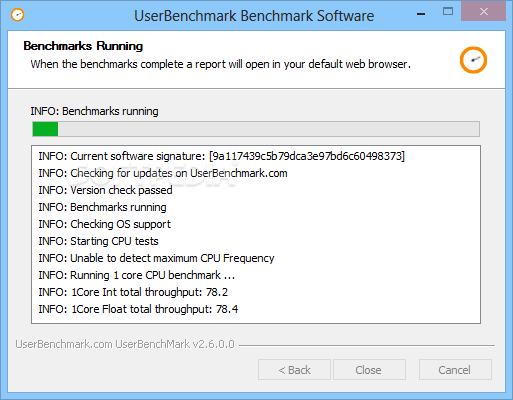Screen dimensions: 513x400
Task: Click the 'Version check passed' log line
Action: tap(105, 190)
